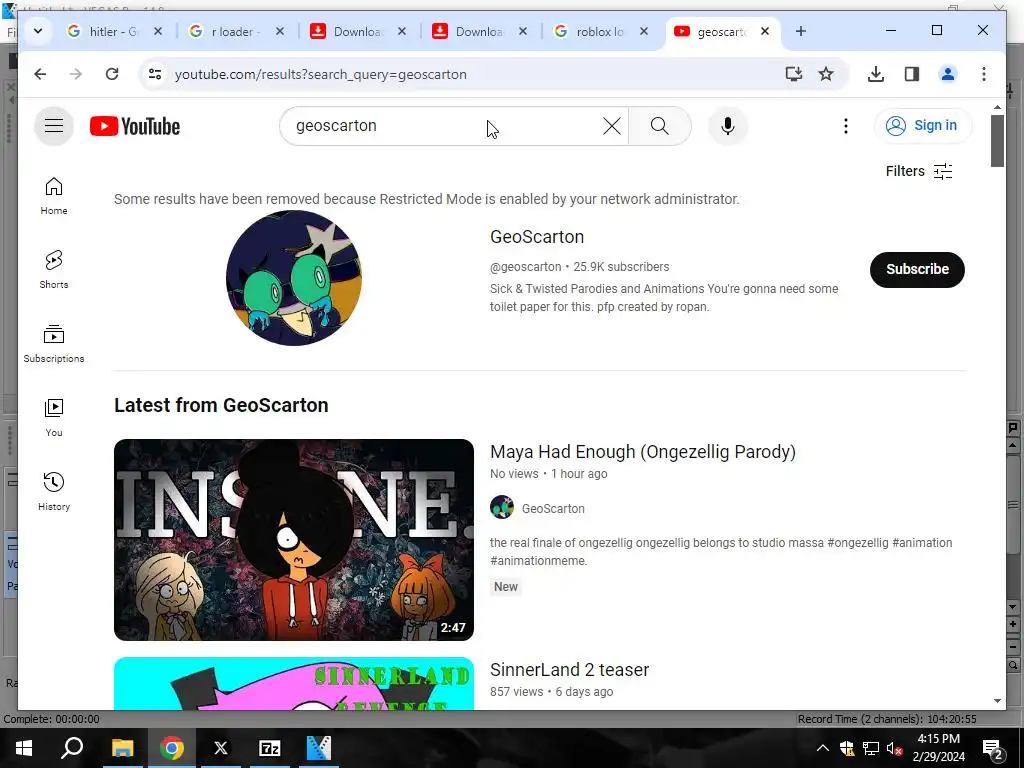Open the Chrome three-dot menu
The width and height of the screenshot is (1024, 768).
pyautogui.click(x=984, y=74)
